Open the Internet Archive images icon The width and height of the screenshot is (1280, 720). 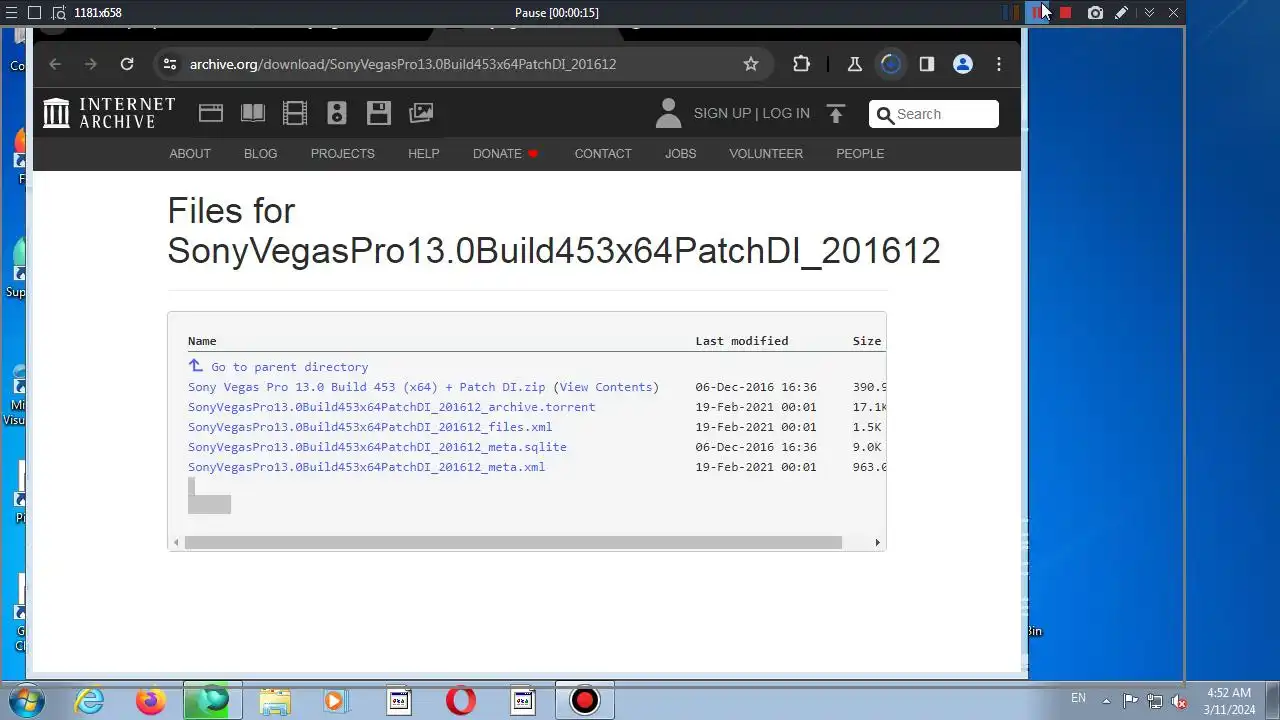pyautogui.click(x=421, y=113)
